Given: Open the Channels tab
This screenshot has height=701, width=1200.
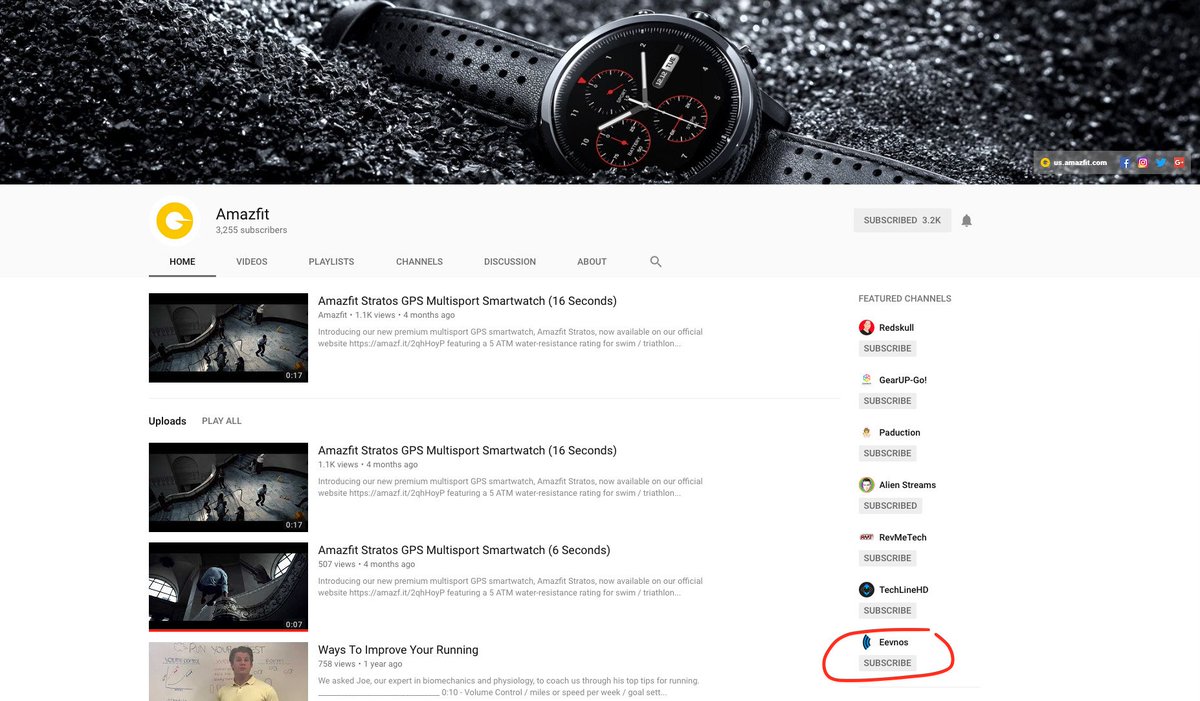Looking at the screenshot, I should pos(419,262).
